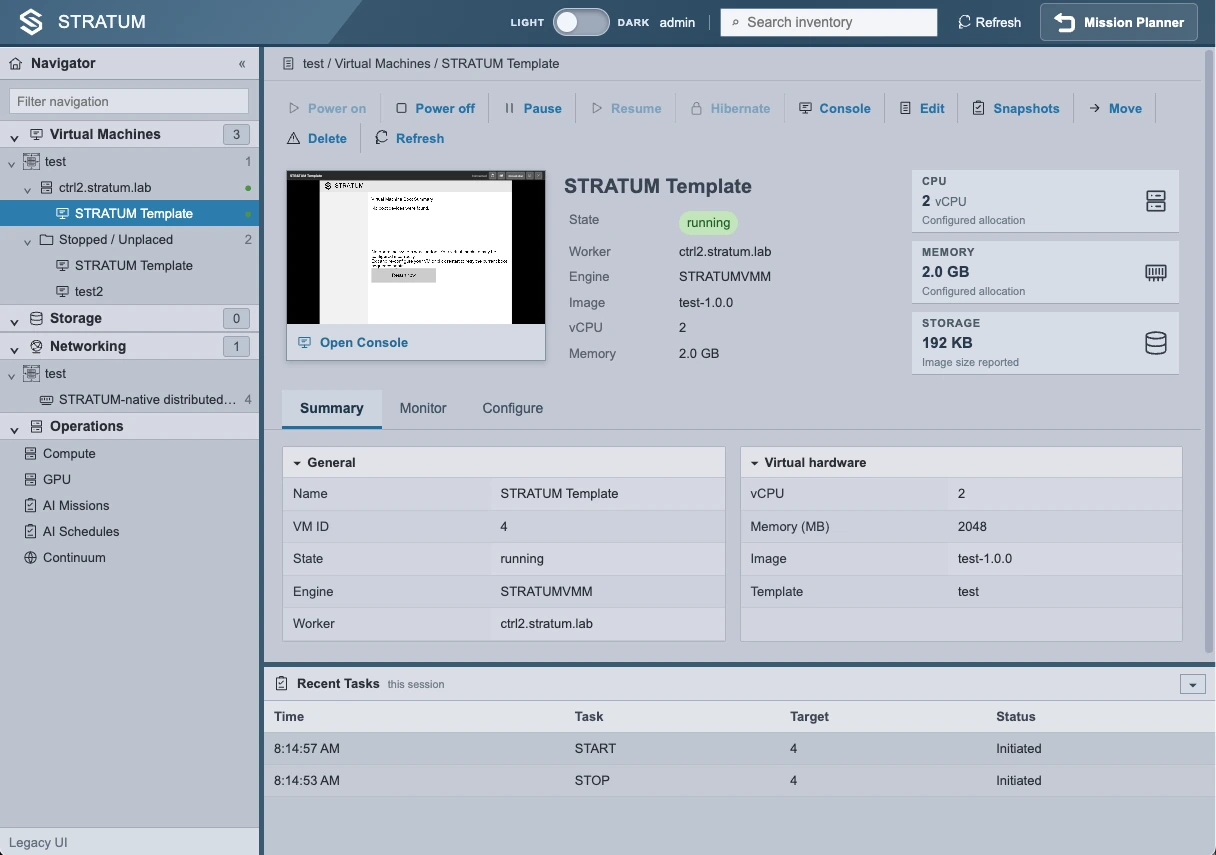Click the Storage section disk icon

36,318
